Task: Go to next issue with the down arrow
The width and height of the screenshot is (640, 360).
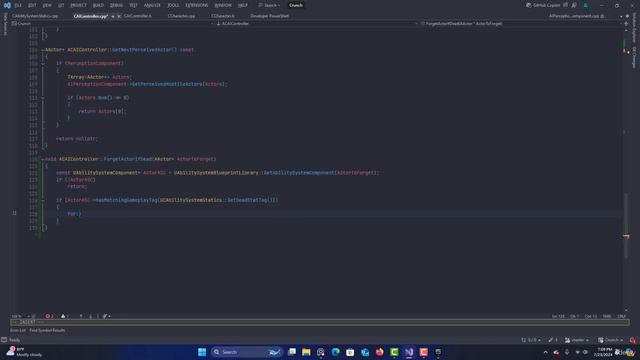Action: click(90, 316)
